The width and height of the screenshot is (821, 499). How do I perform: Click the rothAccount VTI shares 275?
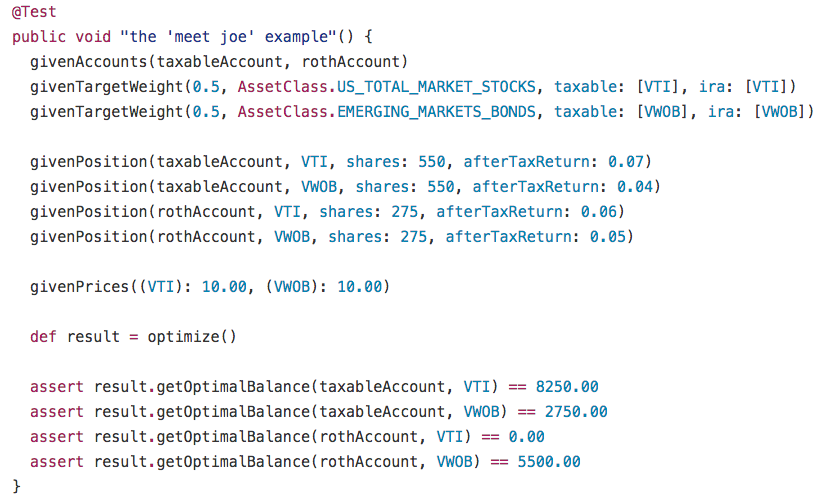405,212
